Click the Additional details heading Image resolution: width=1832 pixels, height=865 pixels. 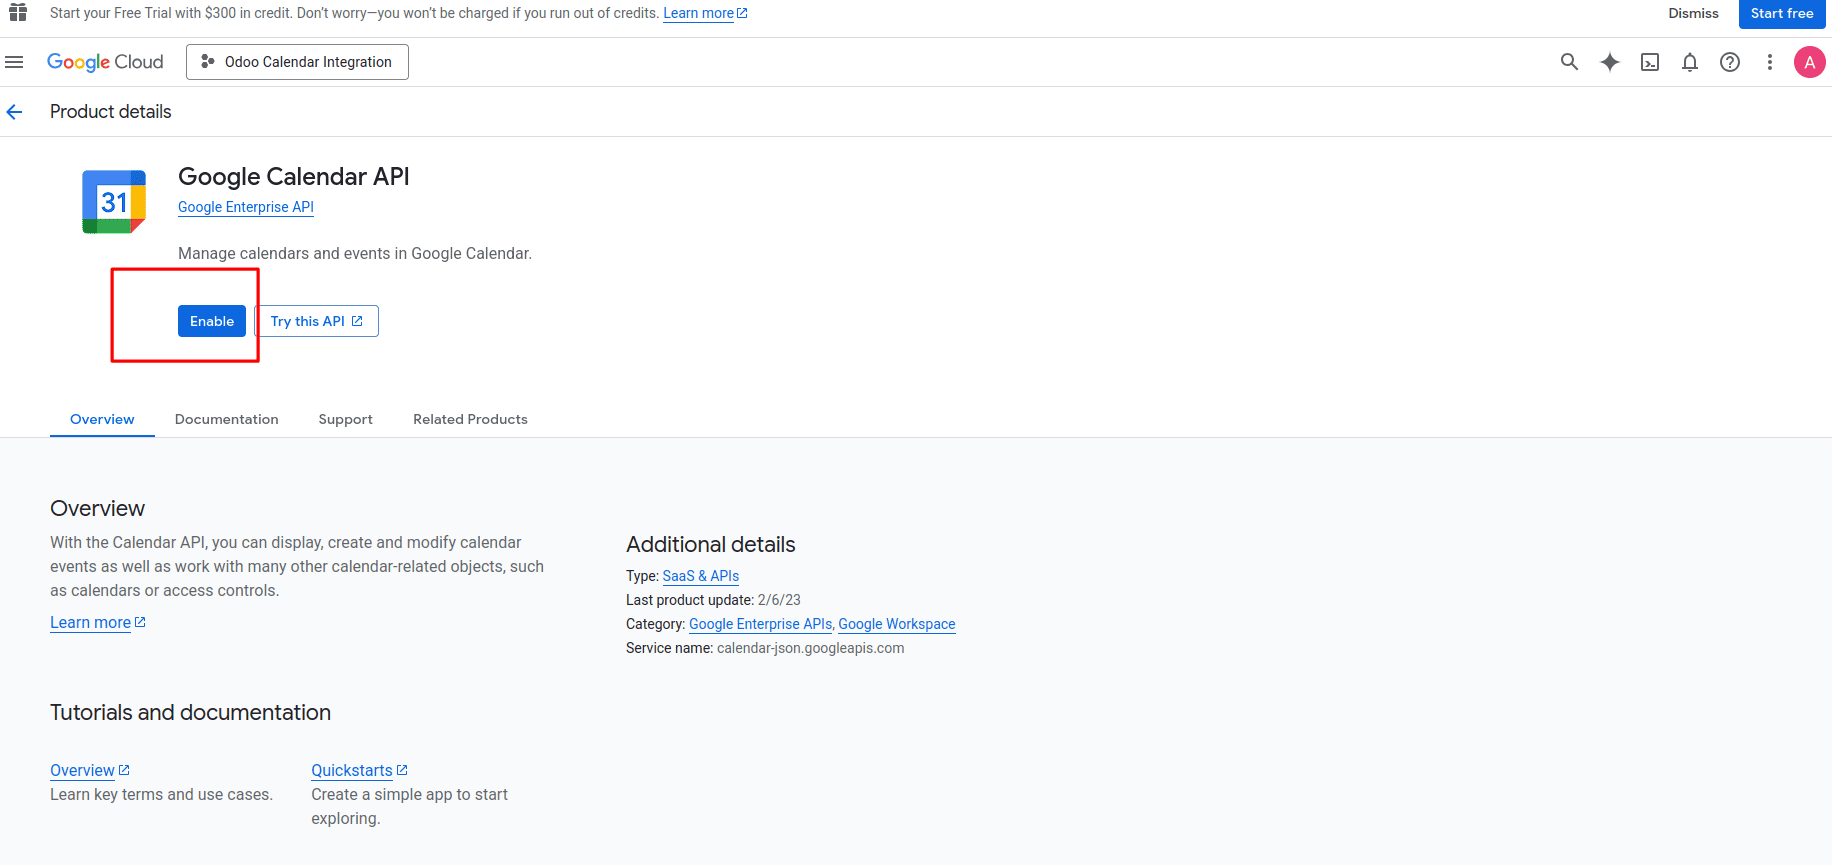[711, 544]
